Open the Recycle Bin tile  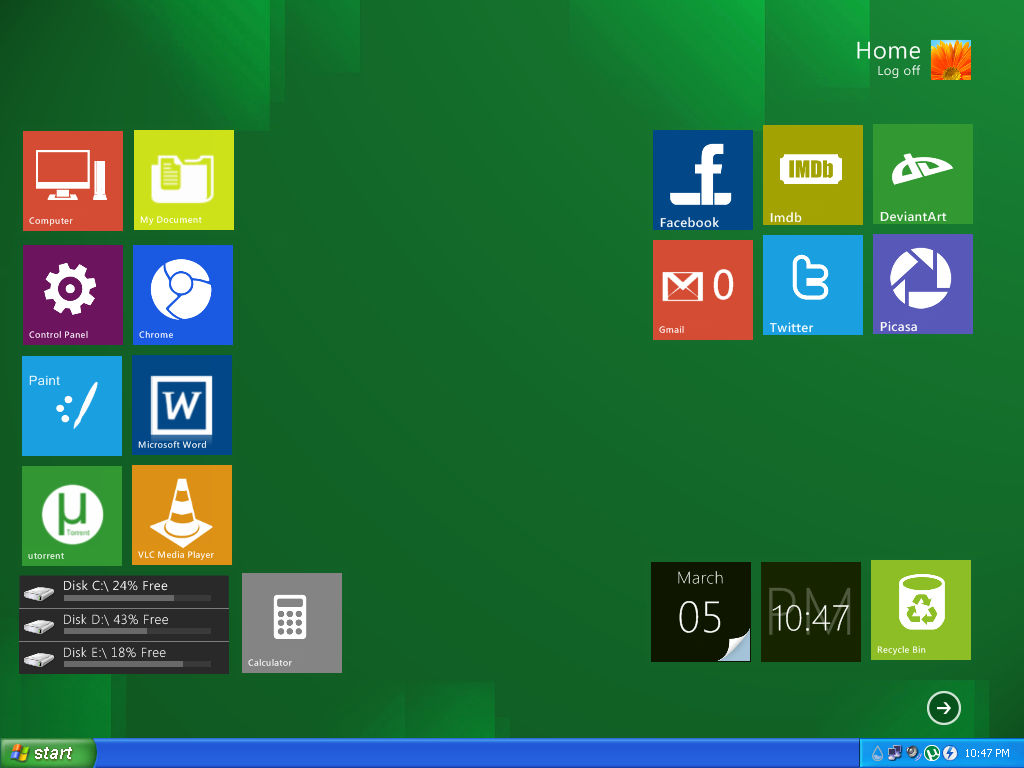click(921, 610)
